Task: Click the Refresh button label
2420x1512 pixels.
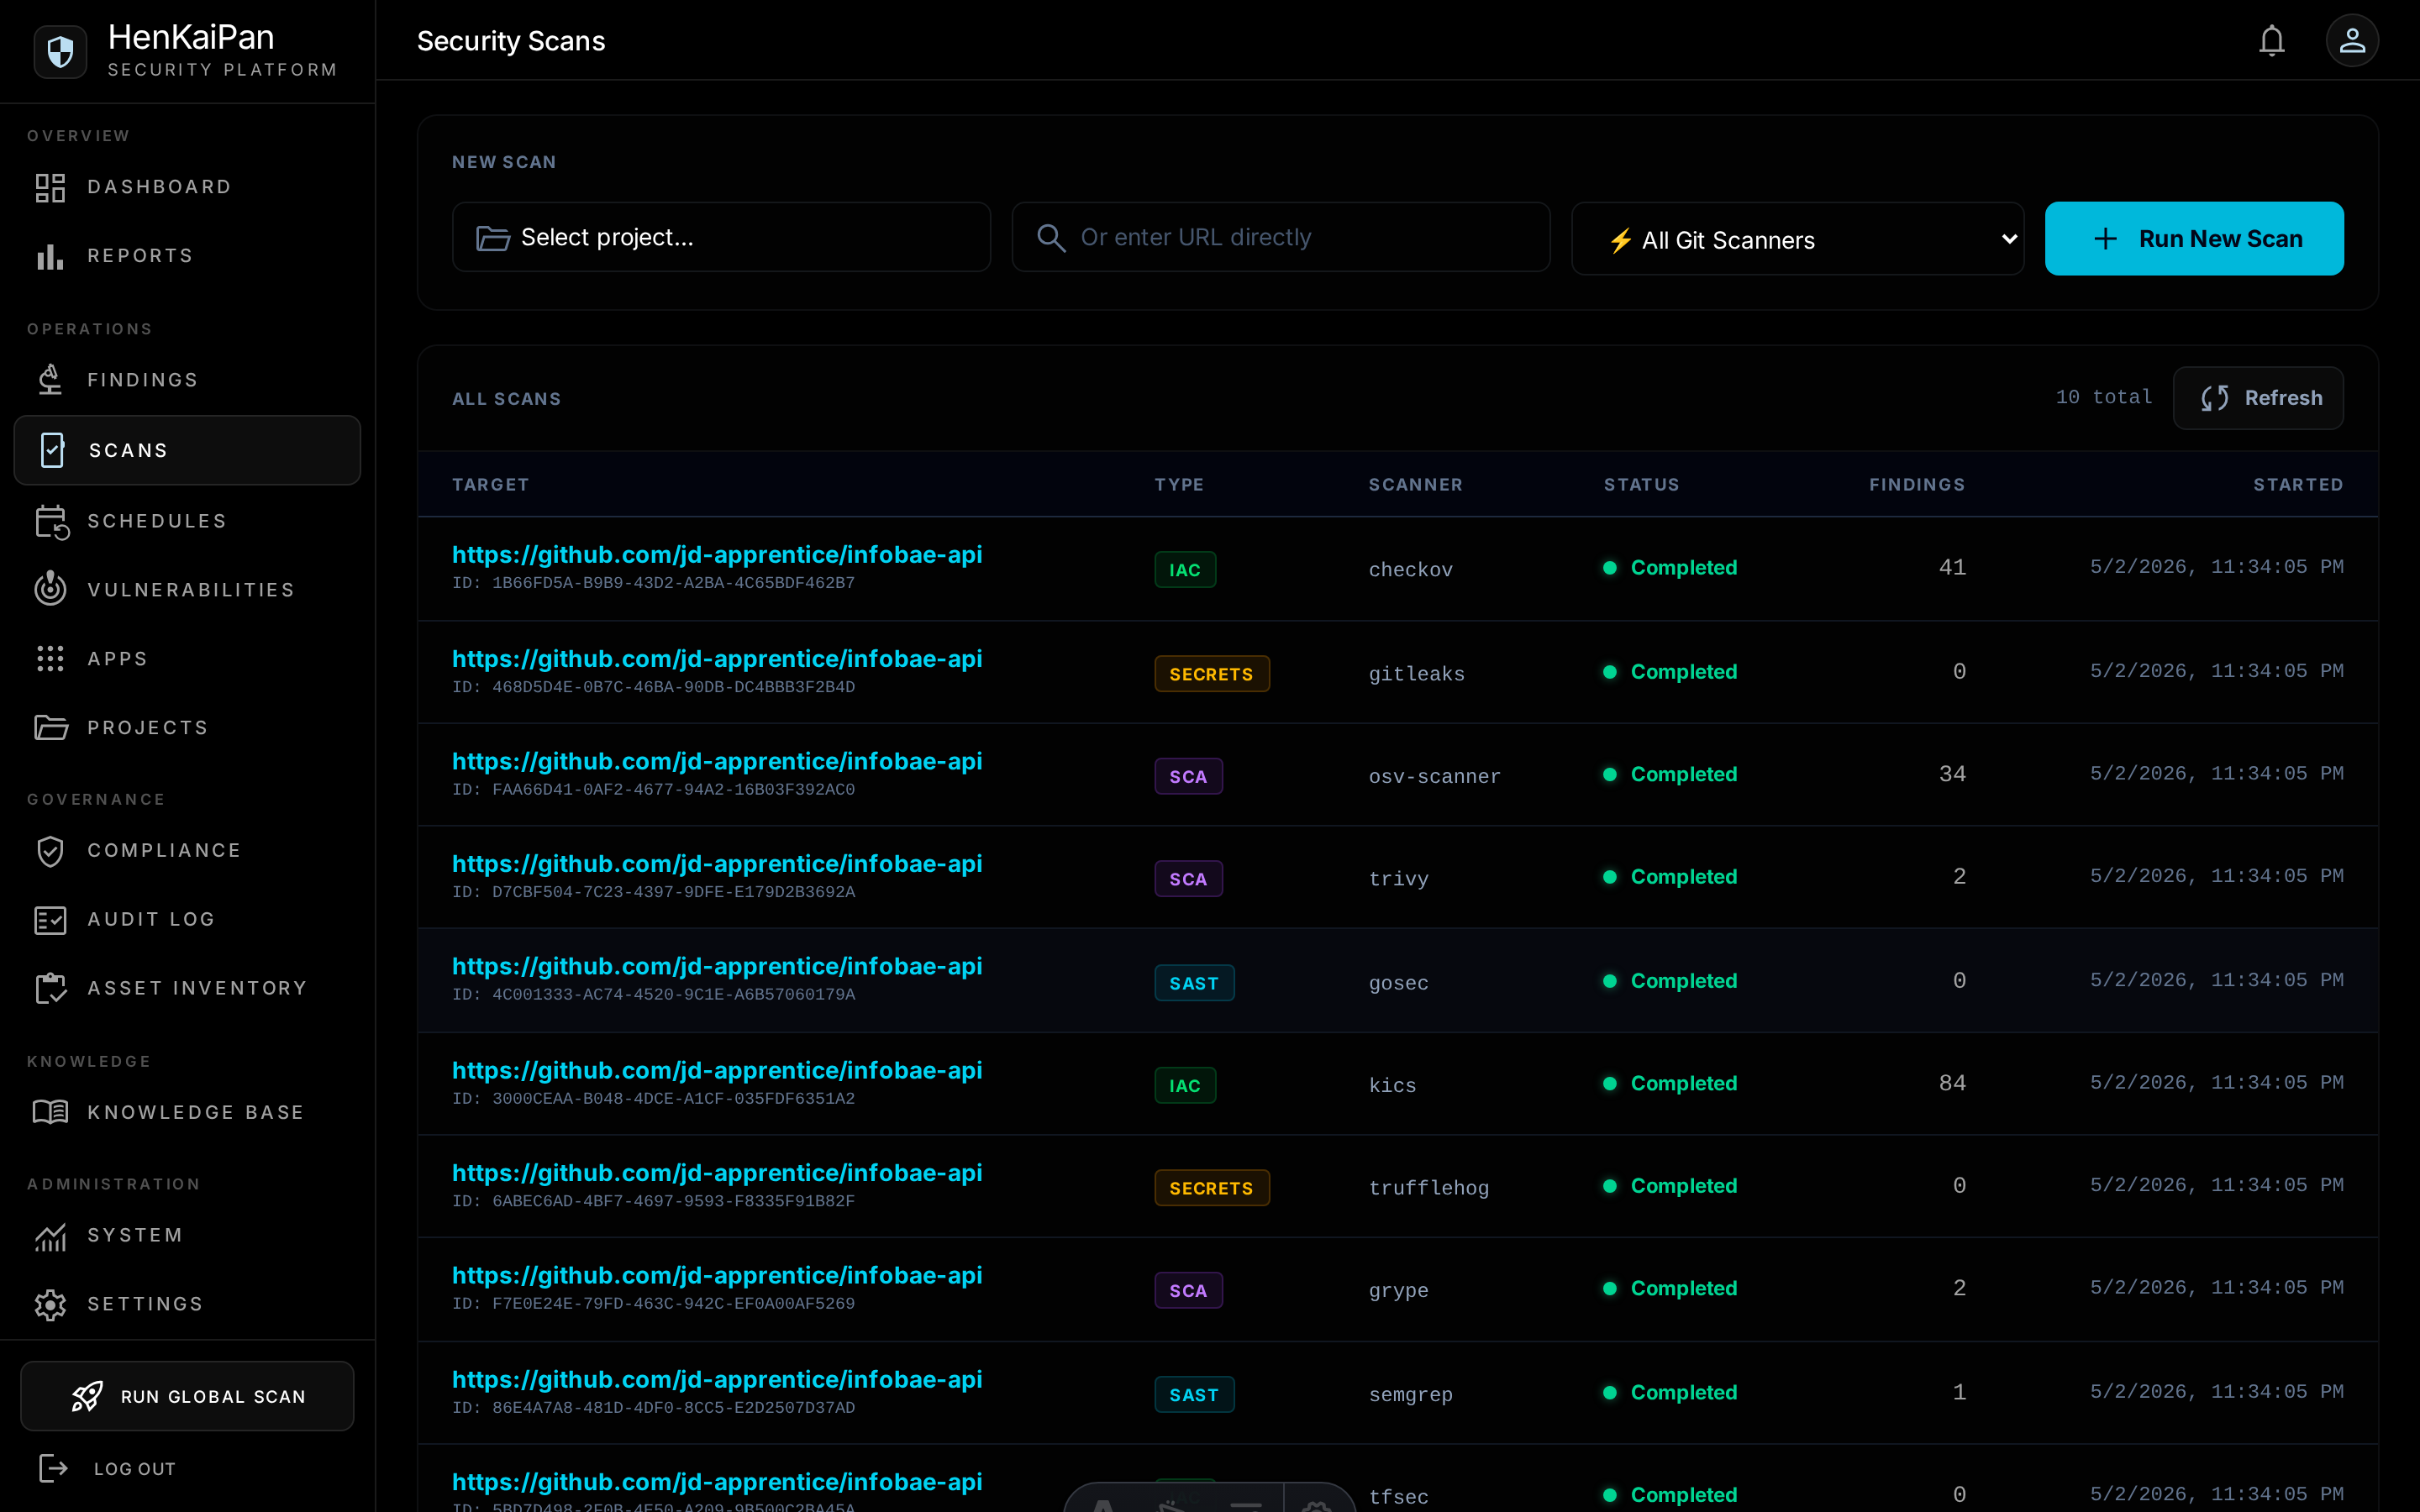Action: pos(2283,398)
